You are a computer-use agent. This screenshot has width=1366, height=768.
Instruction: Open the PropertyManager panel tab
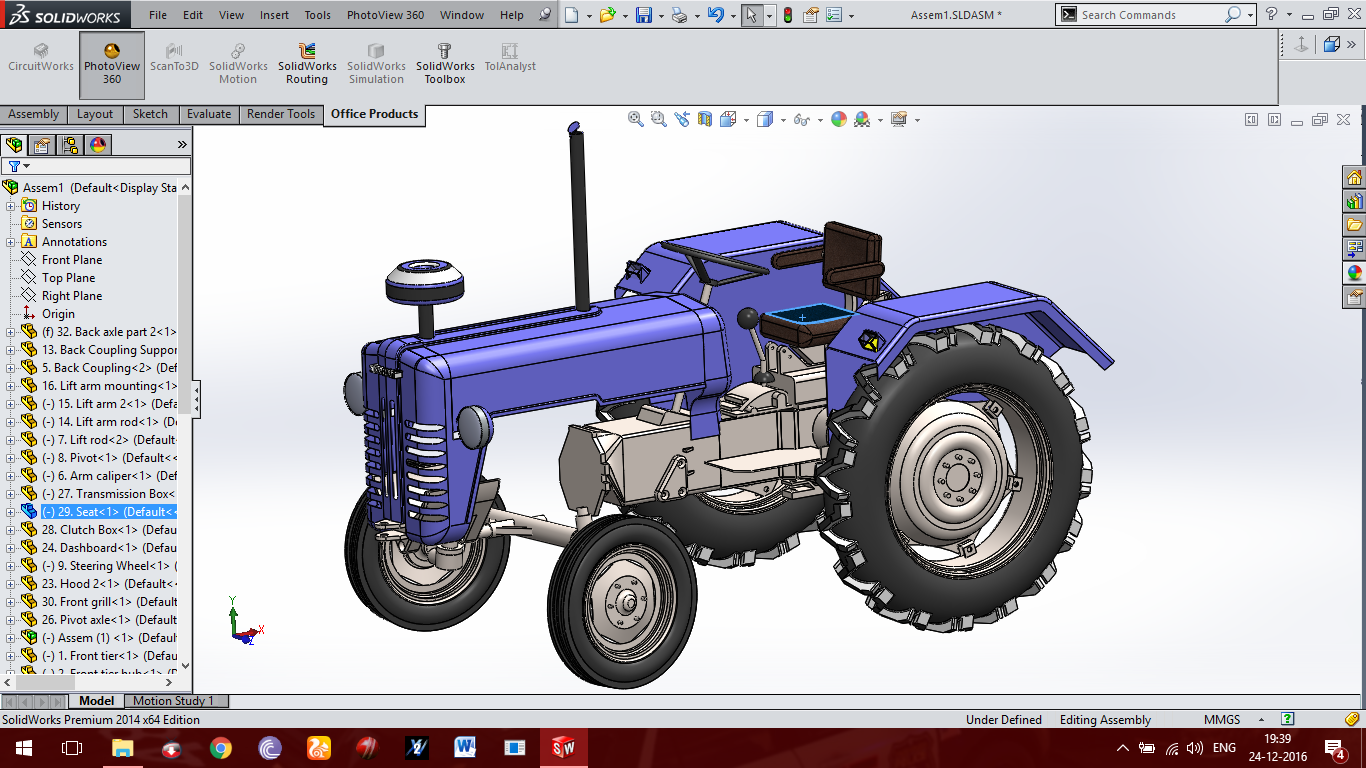(x=42, y=145)
